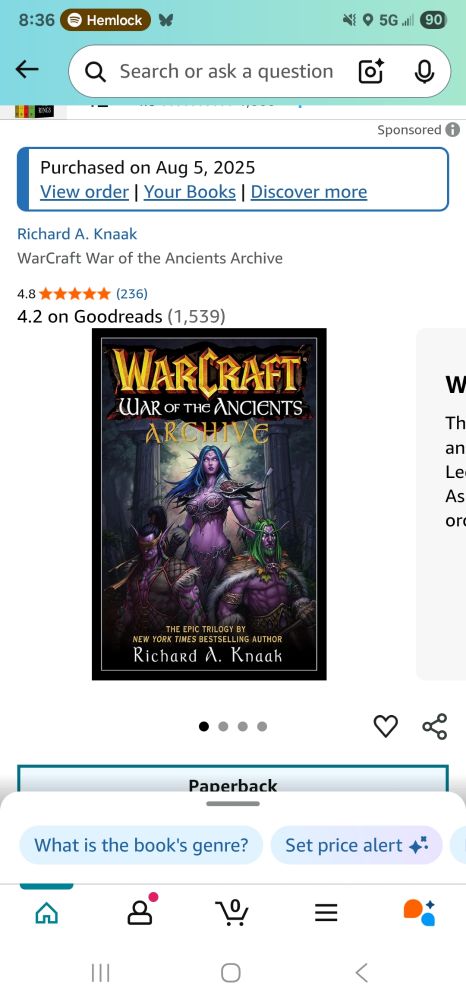Image resolution: width=466 pixels, height=1000 pixels.
Task: Tap the WarCraft book cover image
Action: [209, 504]
